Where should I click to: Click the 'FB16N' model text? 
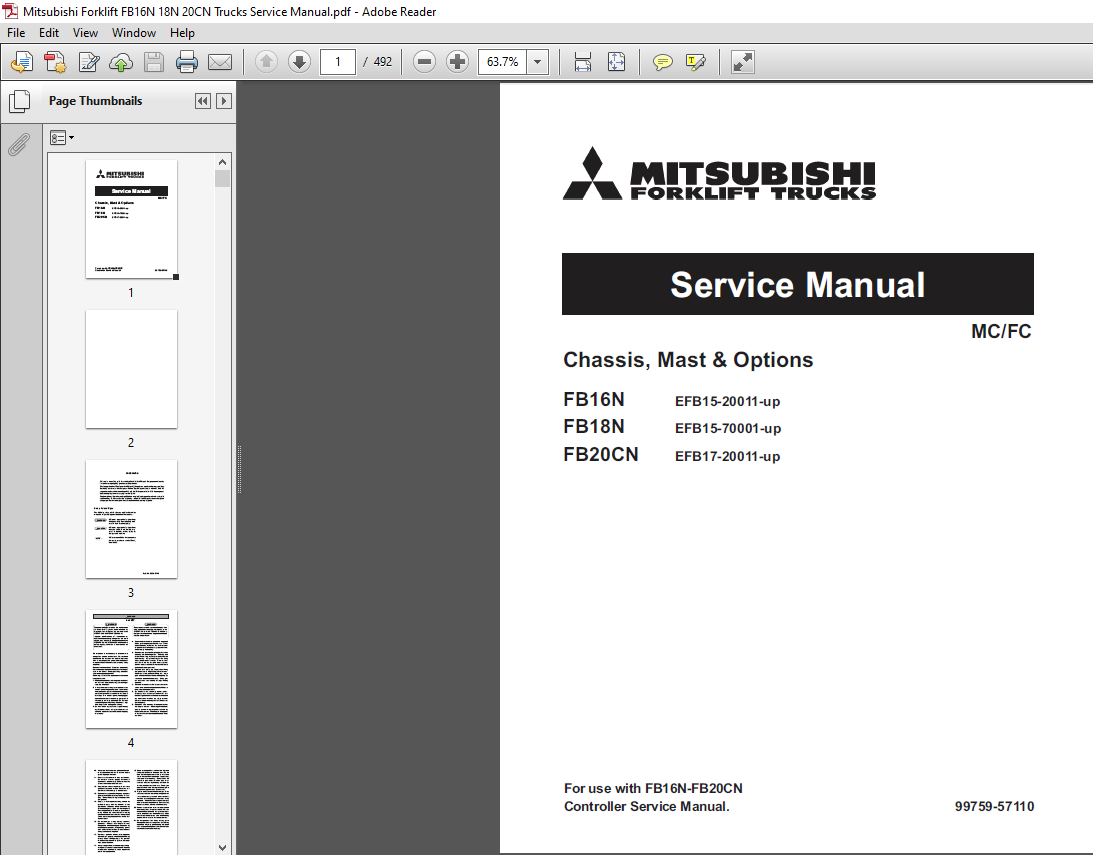(594, 399)
